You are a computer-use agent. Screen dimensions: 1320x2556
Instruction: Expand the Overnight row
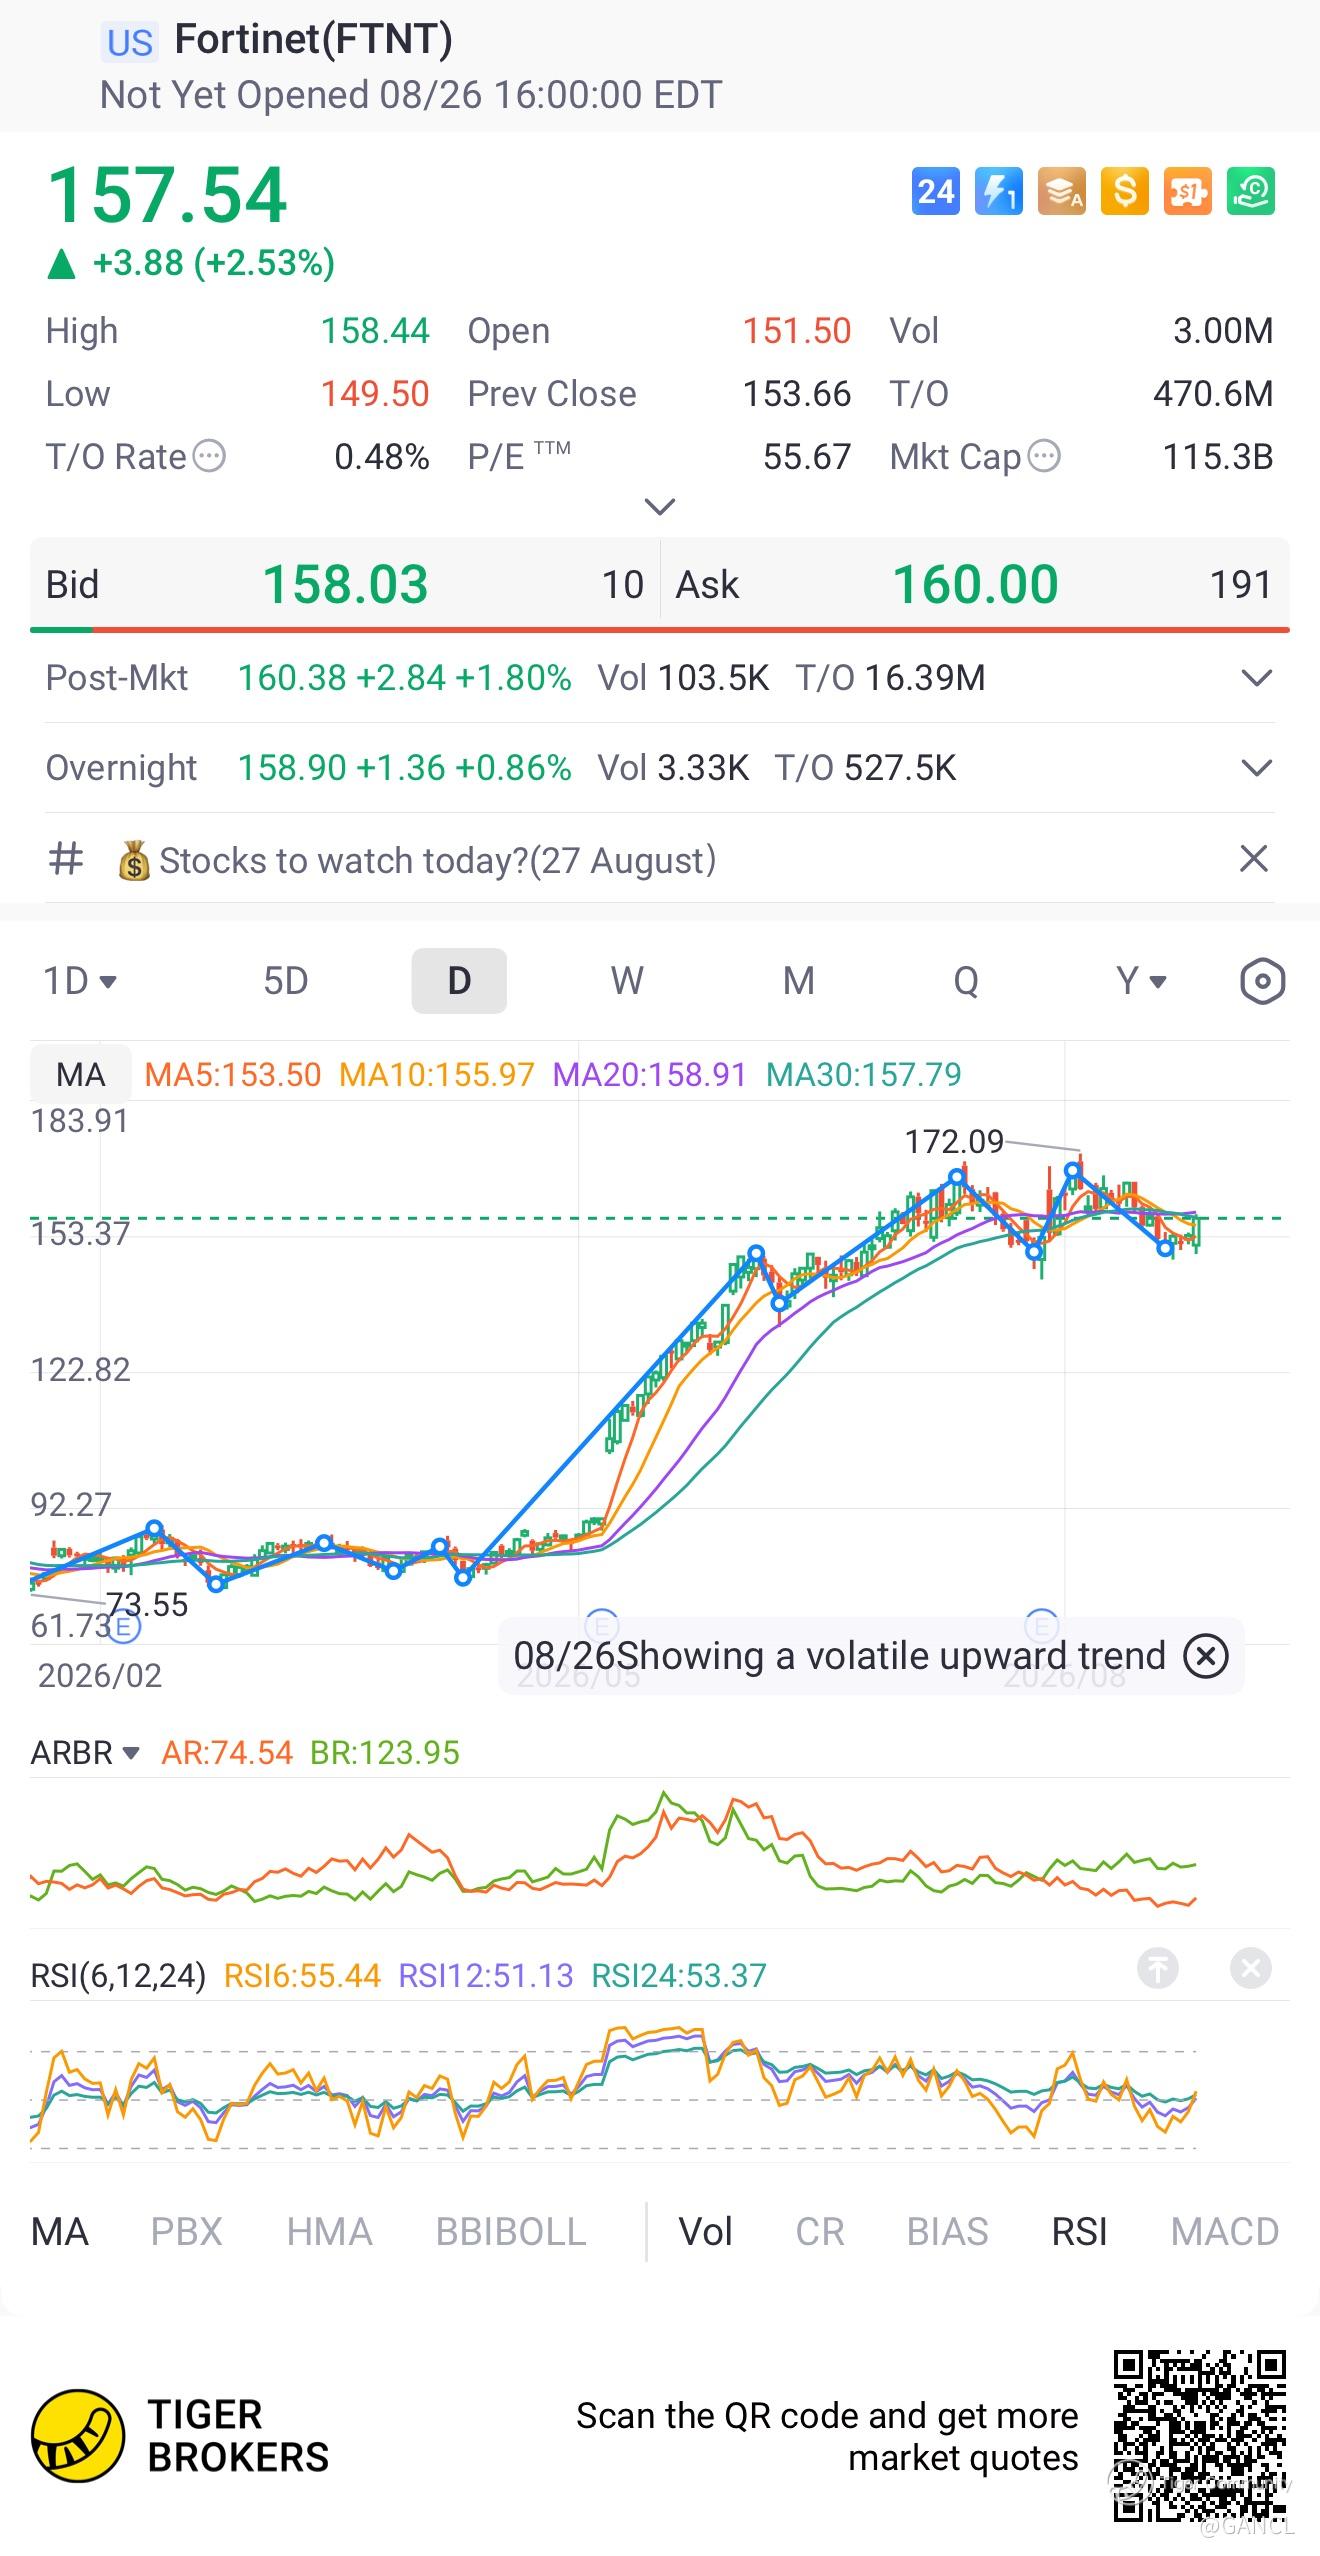pos(1256,768)
